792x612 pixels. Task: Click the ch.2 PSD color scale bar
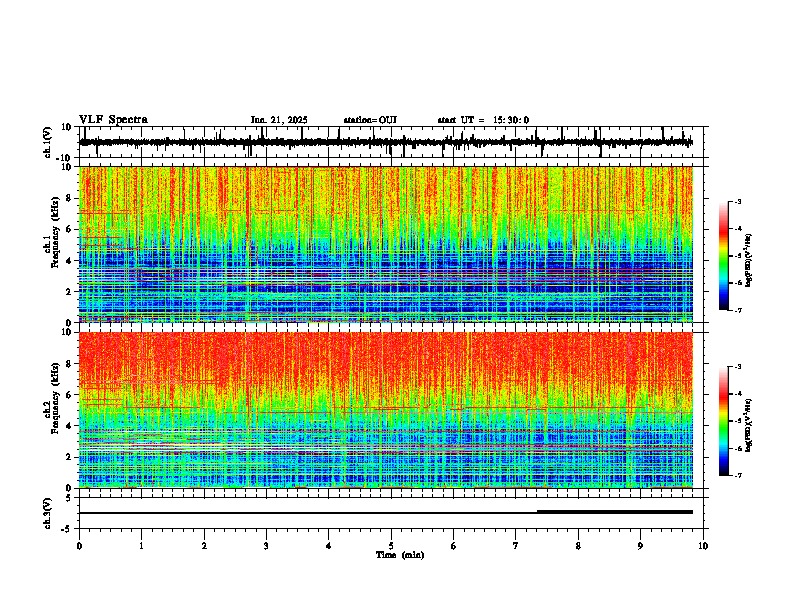[724, 421]
